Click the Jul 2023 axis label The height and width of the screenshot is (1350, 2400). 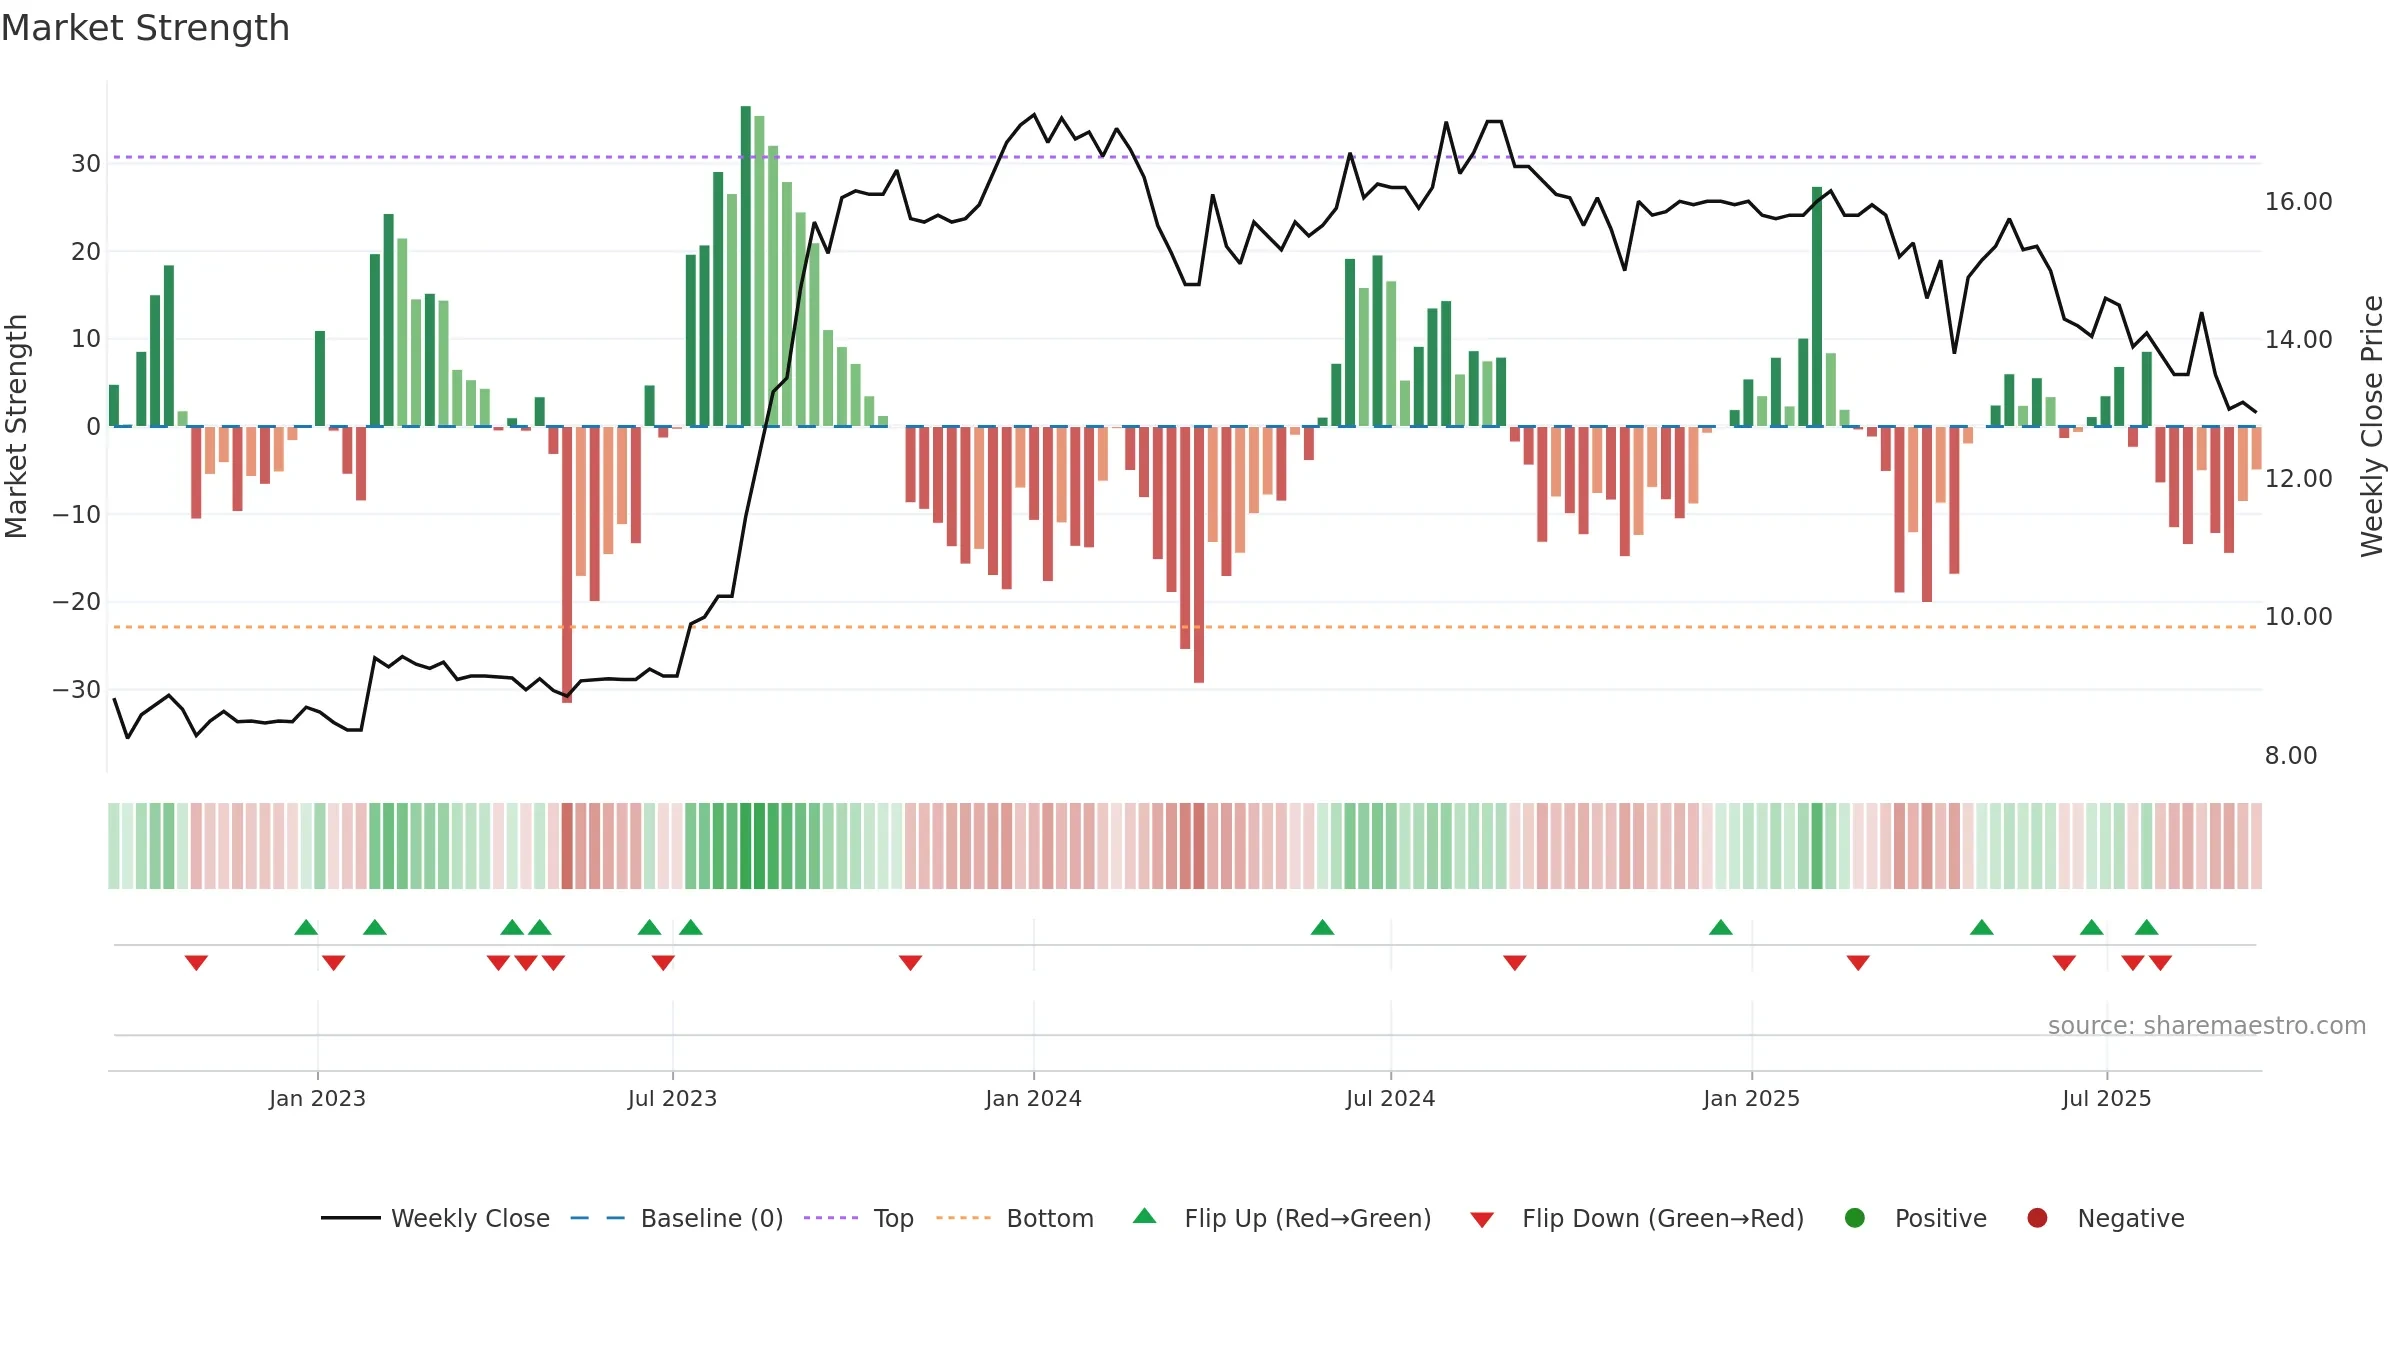tap(672, 1098)
